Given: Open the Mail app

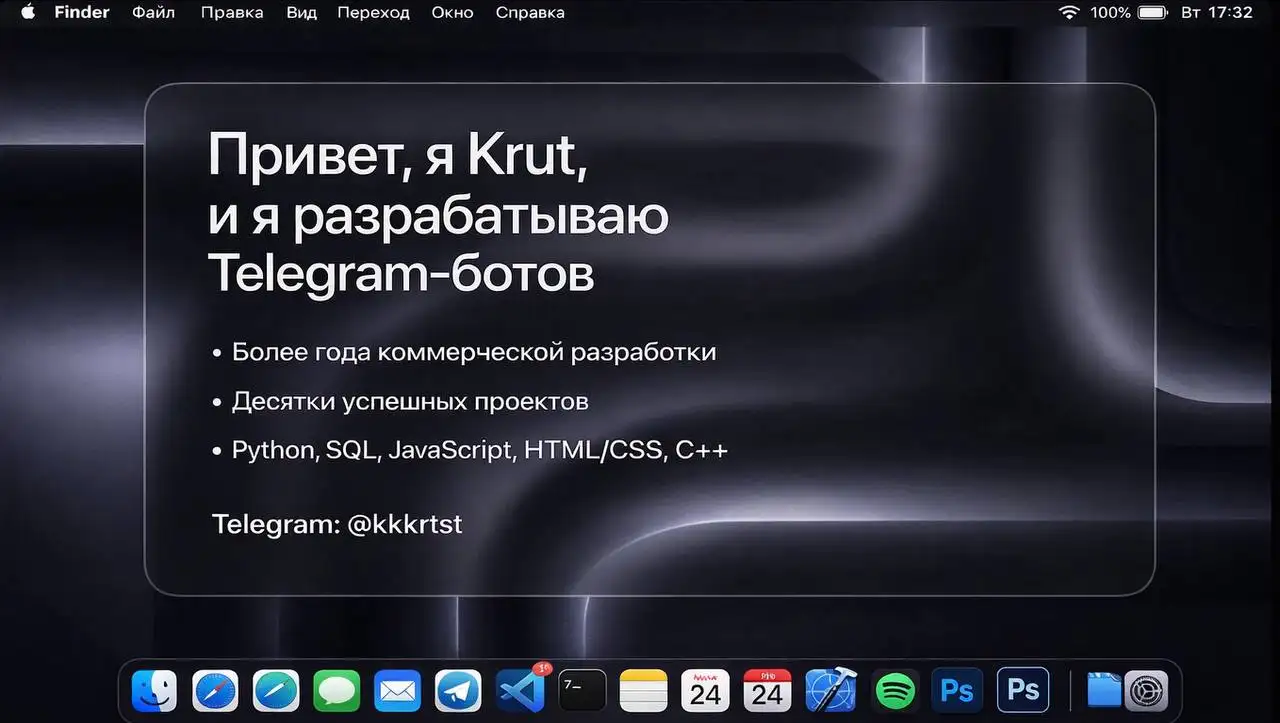Looking at the screenshot, I should [397, 690].
